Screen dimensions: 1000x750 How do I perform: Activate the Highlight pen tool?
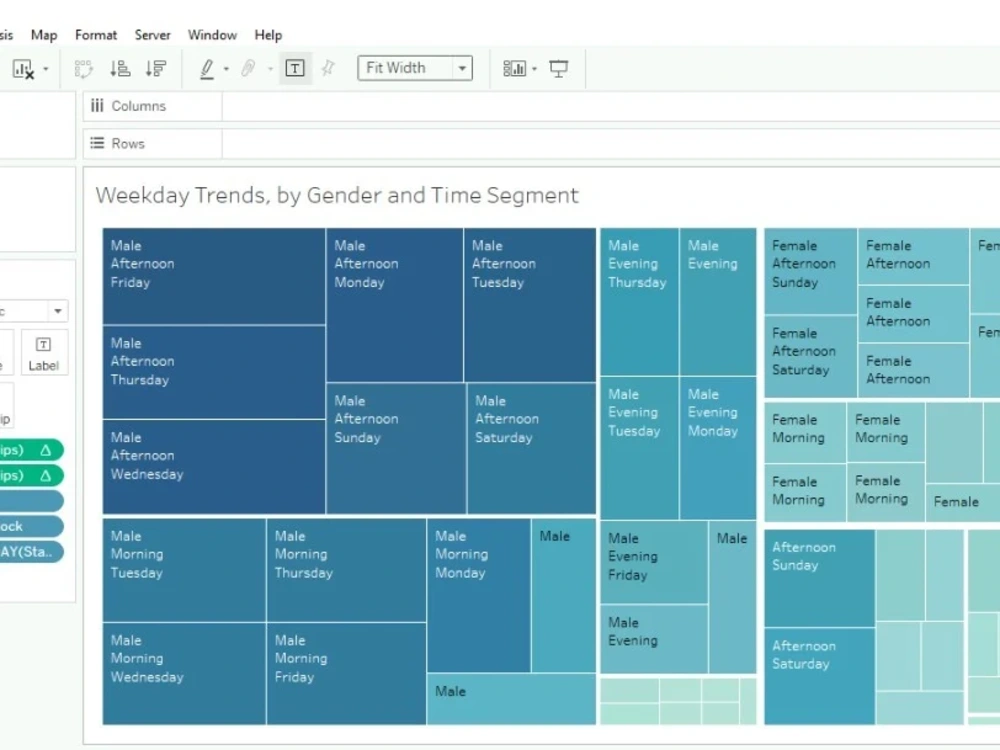[206, 68]
